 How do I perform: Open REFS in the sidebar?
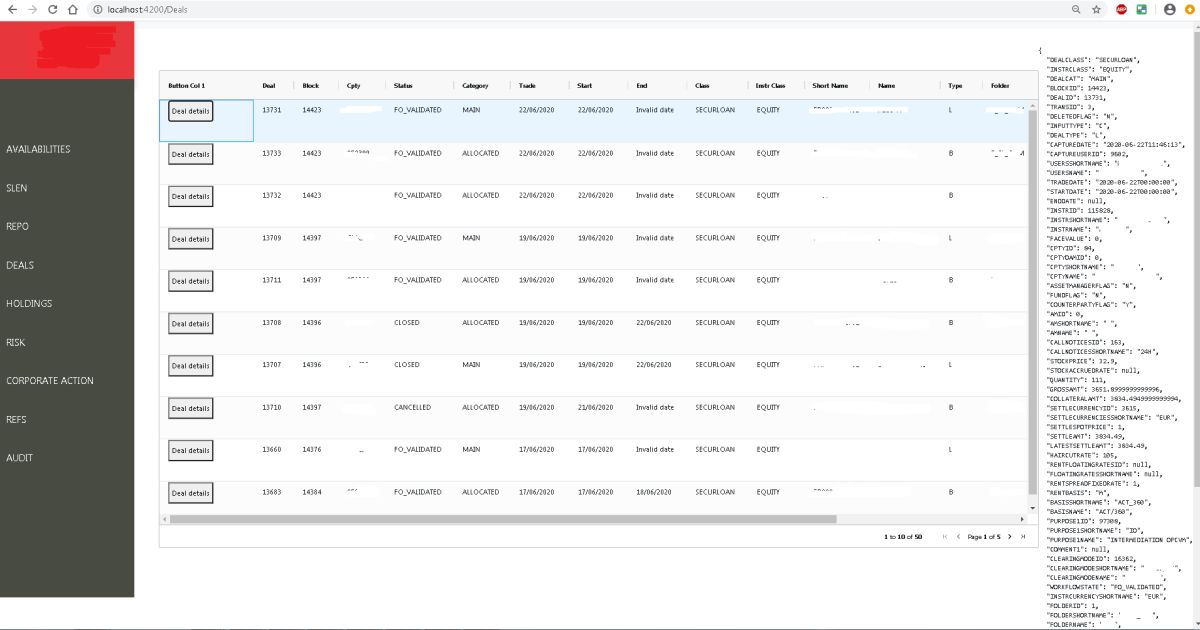click(x=16, y=419)
